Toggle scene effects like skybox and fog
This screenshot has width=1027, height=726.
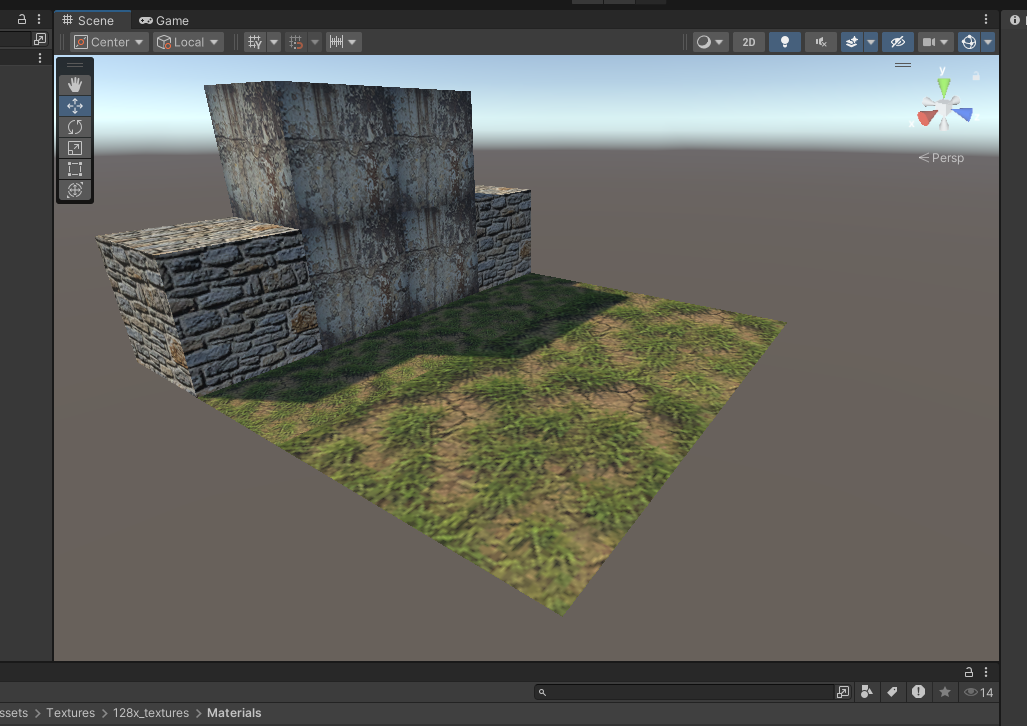pos(851,42)
